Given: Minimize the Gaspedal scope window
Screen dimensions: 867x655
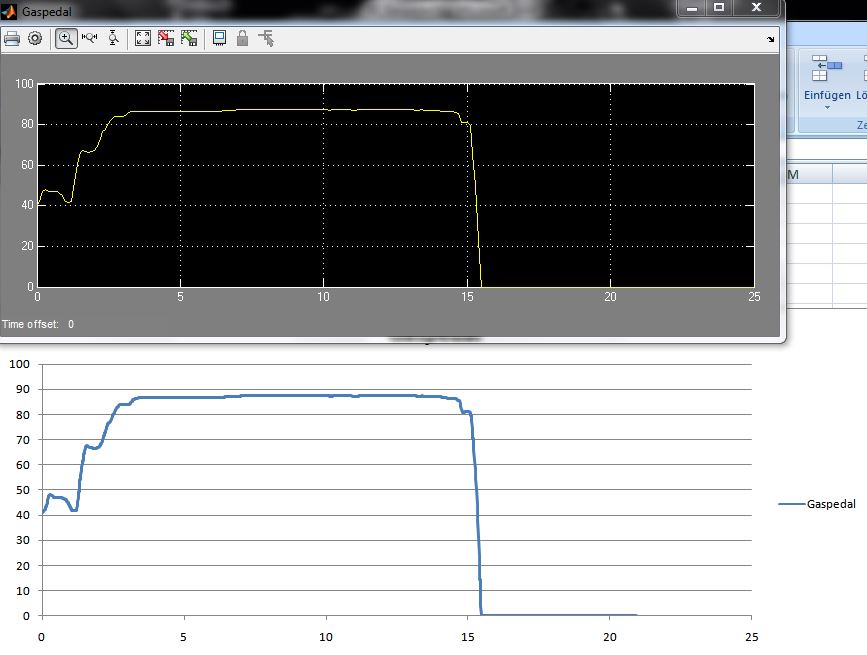Looking at the screenshot, I should 692,8.
